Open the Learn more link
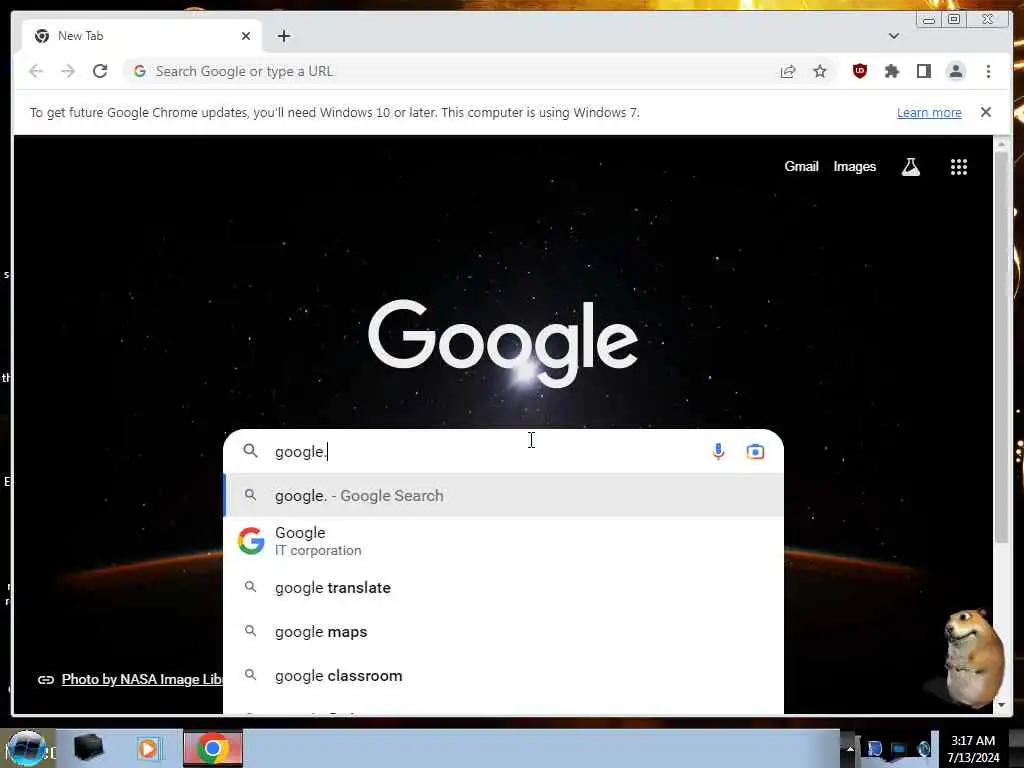 pos(929,112)
